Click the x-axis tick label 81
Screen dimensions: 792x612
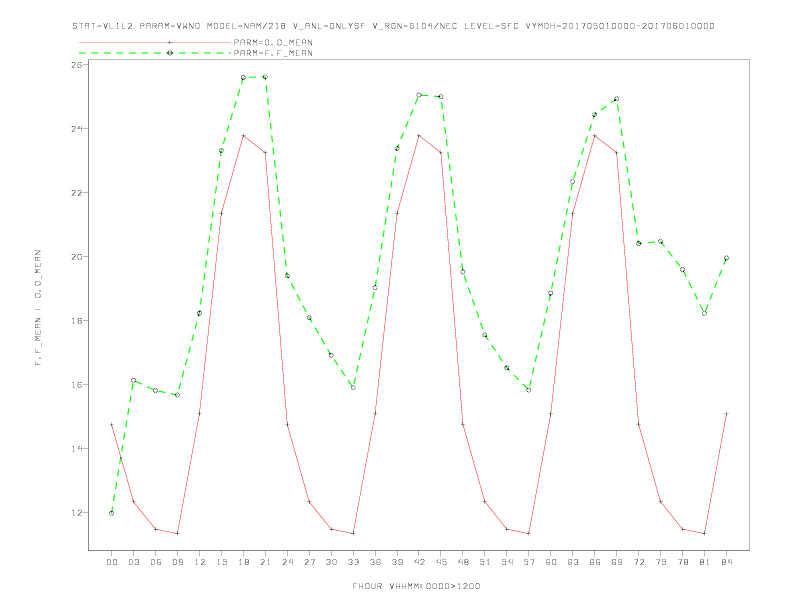coord(705,562)
